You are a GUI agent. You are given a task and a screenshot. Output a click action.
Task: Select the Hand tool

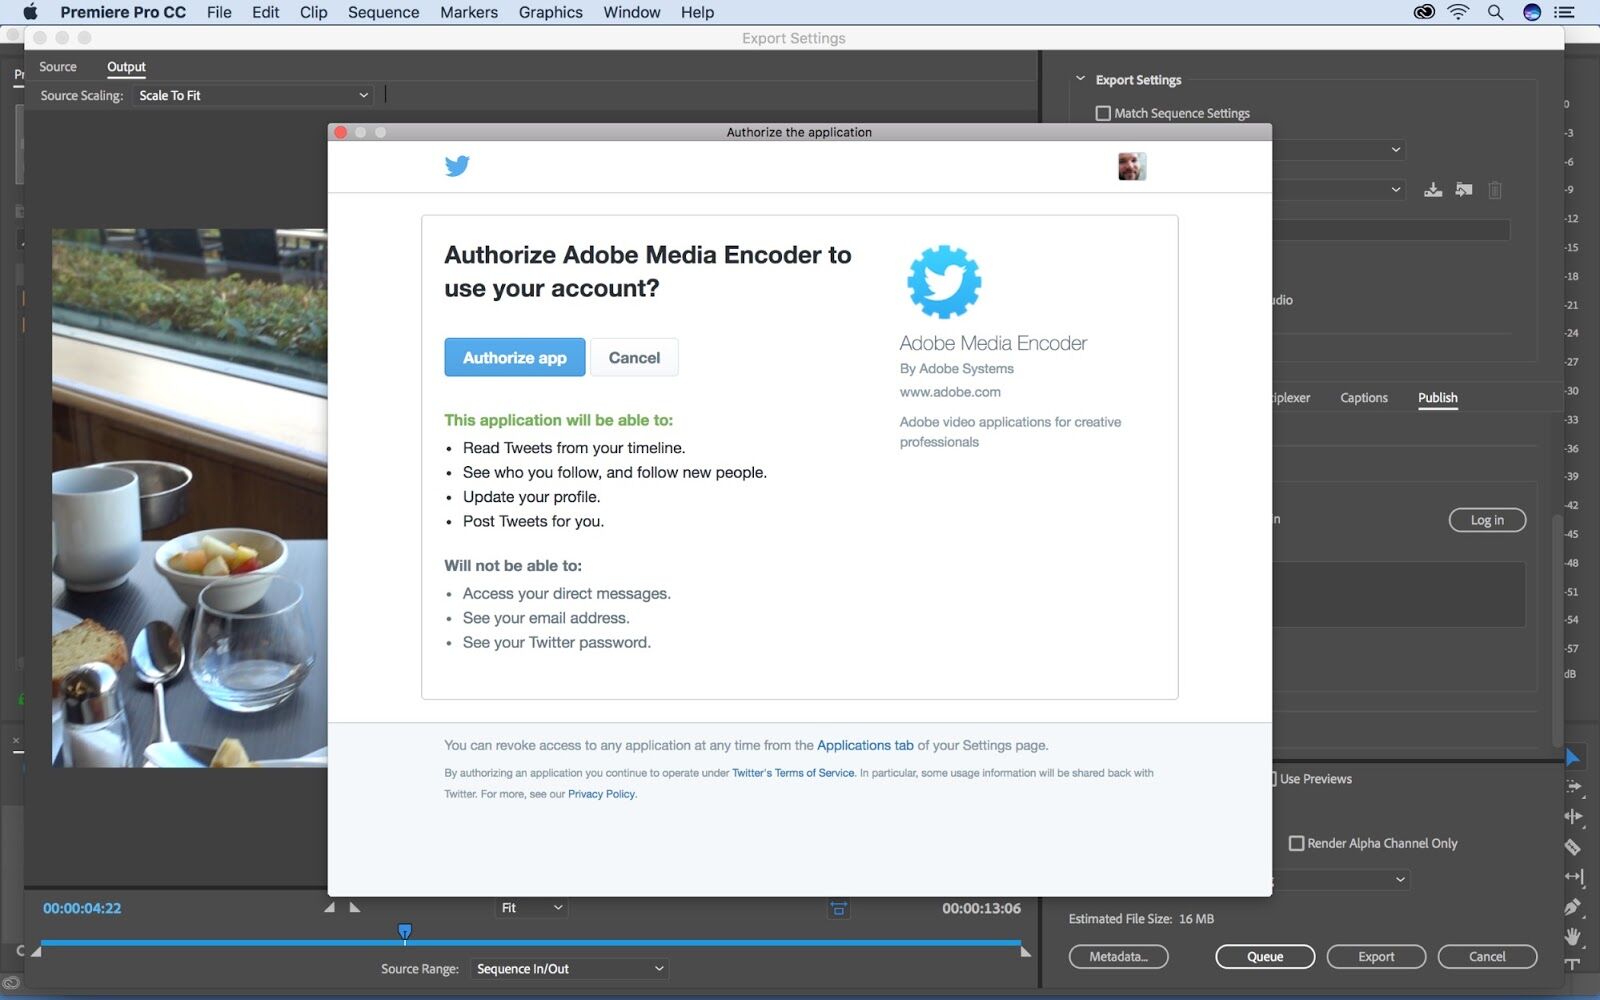coord(1573,936)
